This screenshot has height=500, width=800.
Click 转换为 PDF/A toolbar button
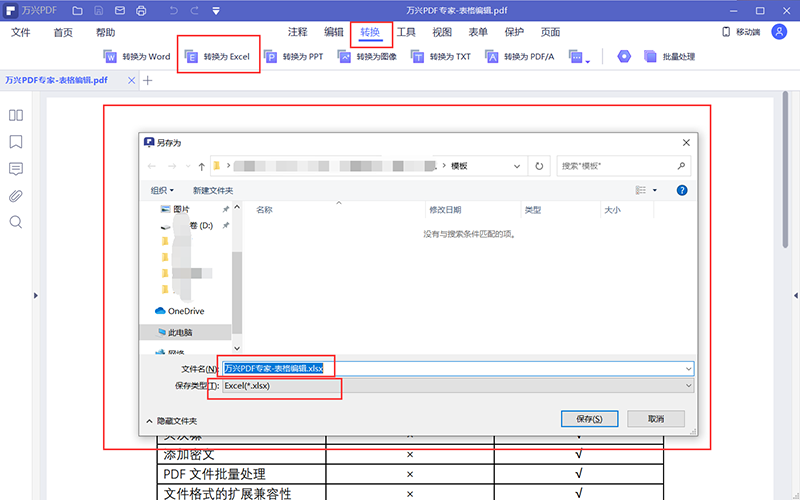point(519,57)
